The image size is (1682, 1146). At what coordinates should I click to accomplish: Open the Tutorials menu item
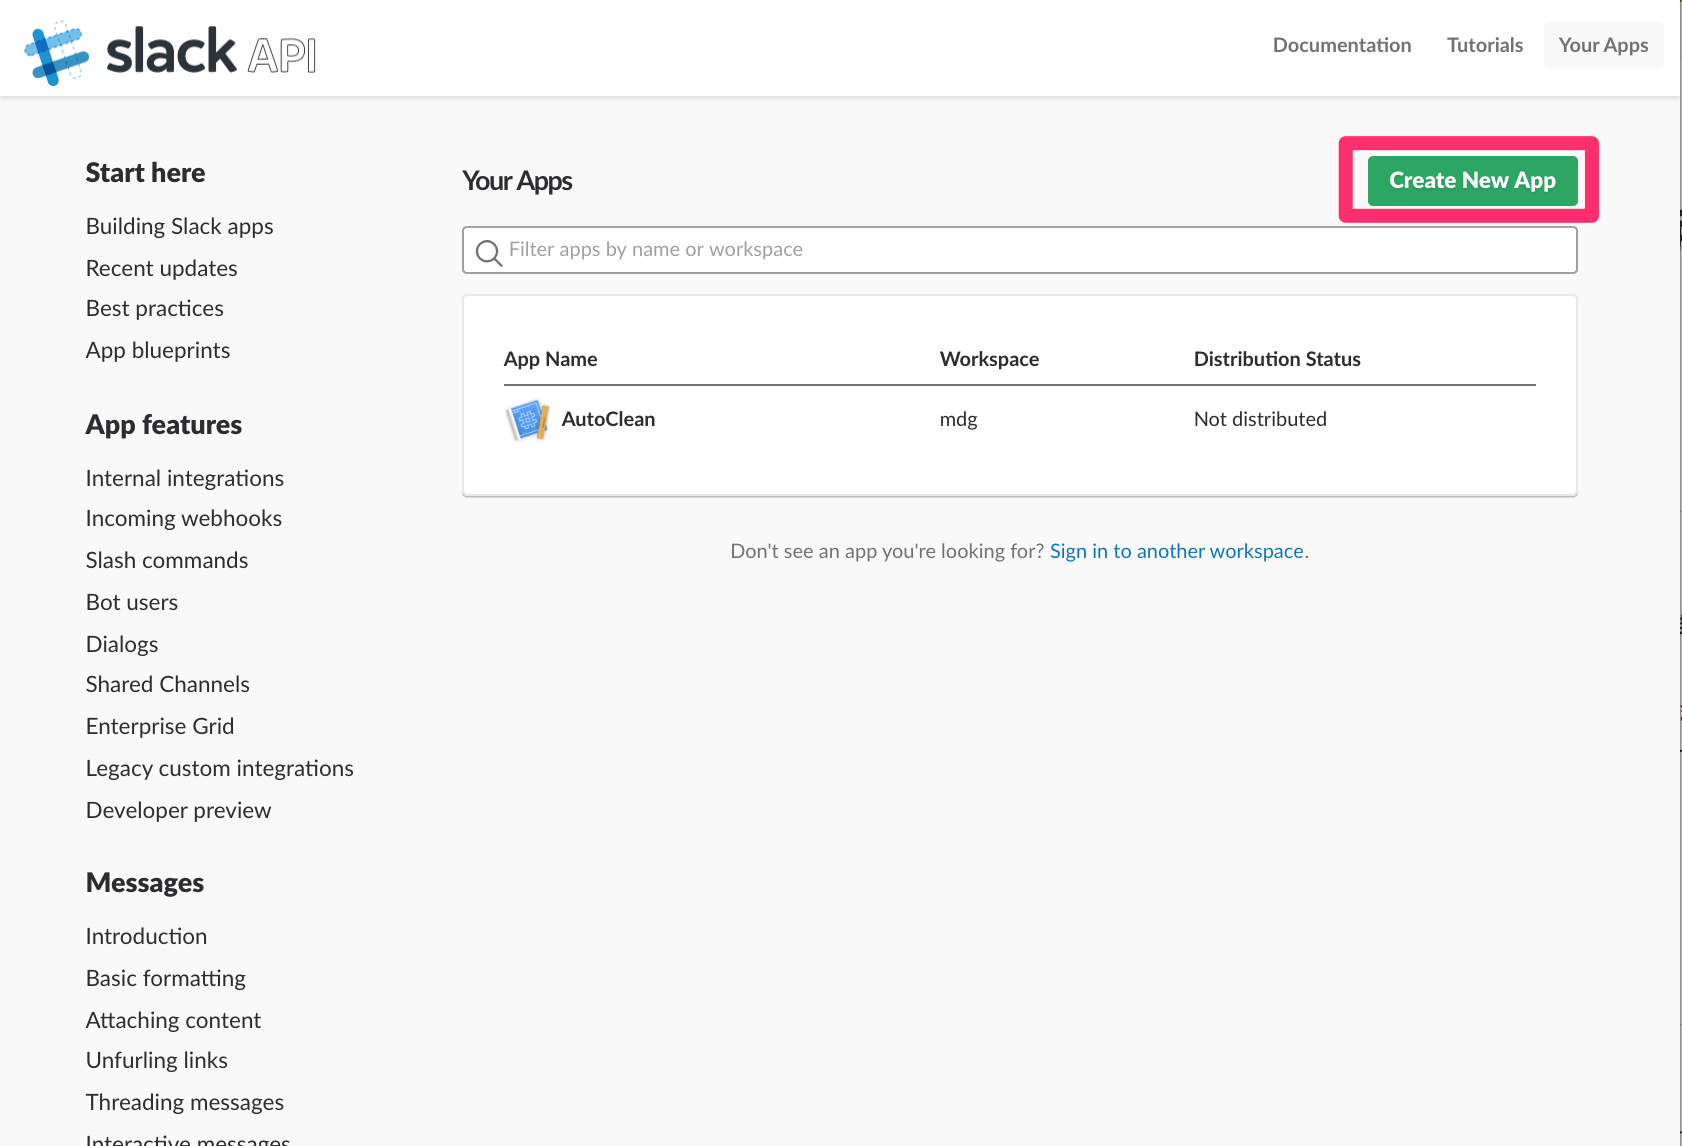pyautogui.click(x=1485, y=45)
